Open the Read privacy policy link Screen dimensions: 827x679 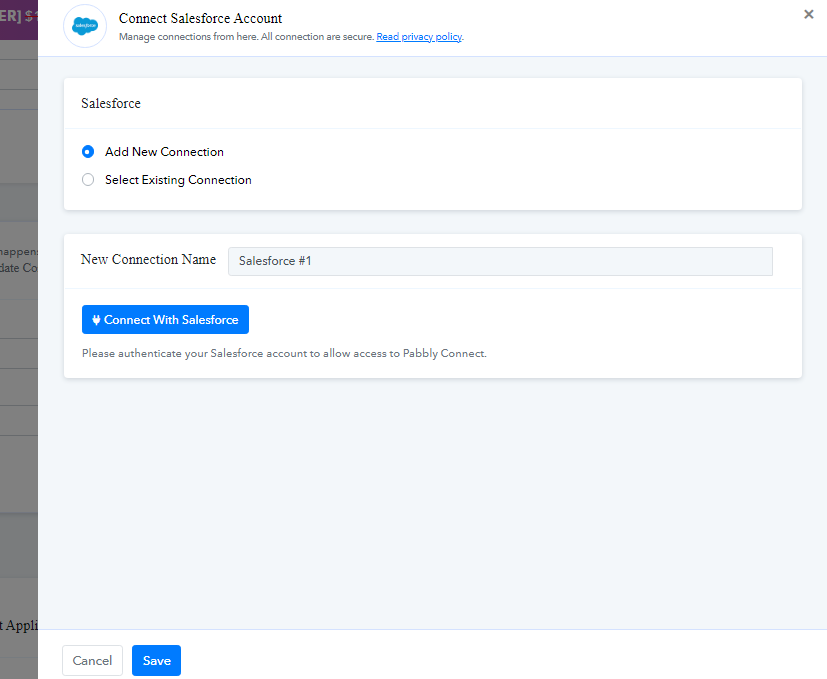[x=419, y=37]
